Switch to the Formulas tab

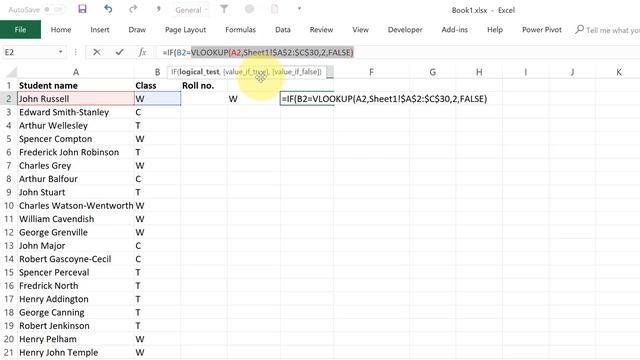[240, 29]
